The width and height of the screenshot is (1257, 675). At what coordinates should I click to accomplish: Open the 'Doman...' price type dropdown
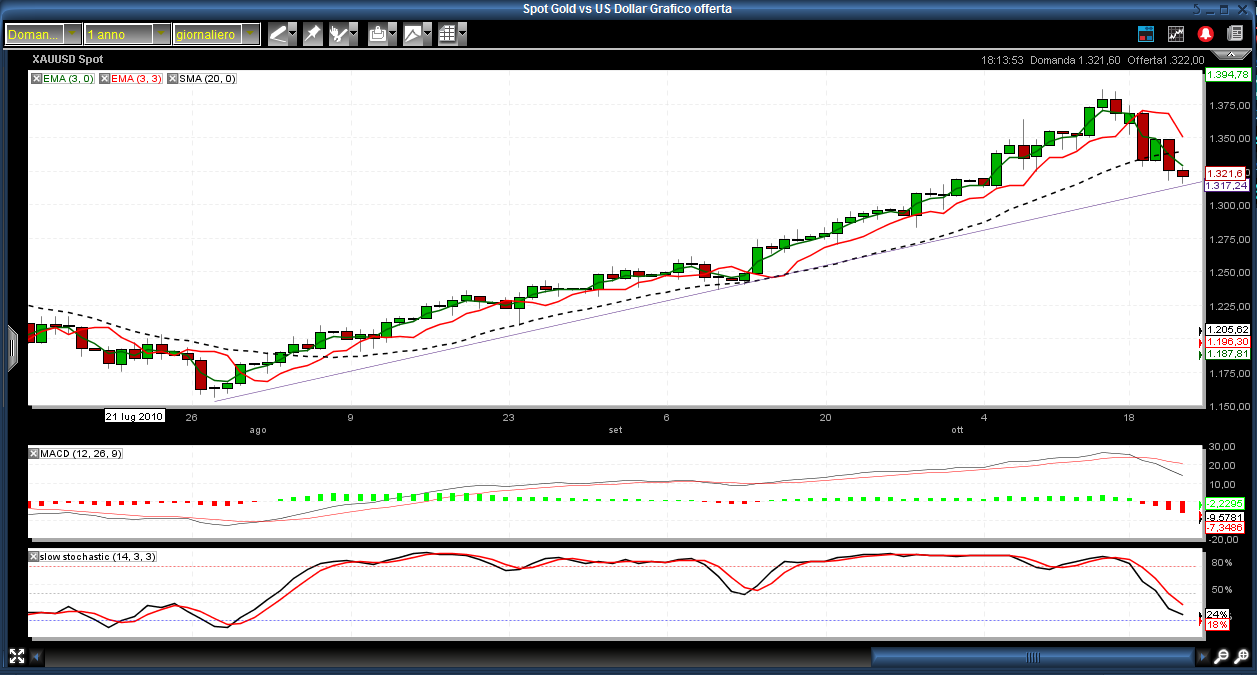71,35
